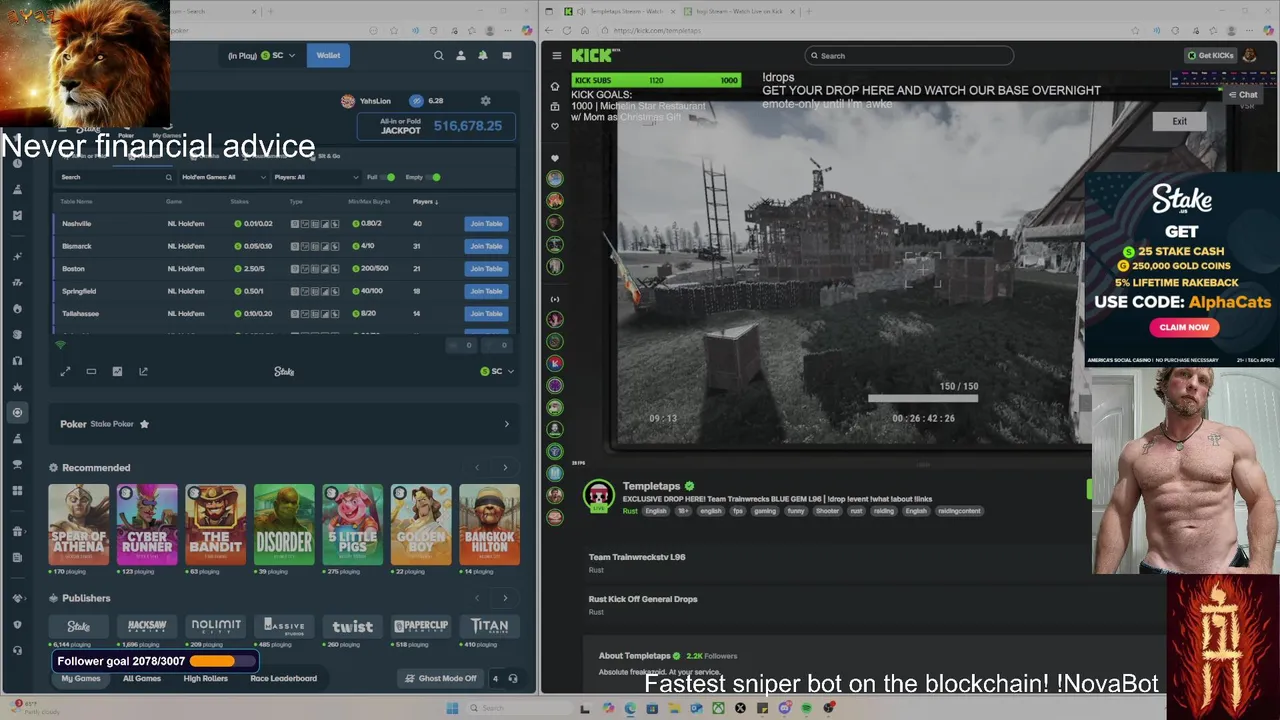Screen dimensions: 1280x720
Task: Show previous Recommended games
Action: 477,468
